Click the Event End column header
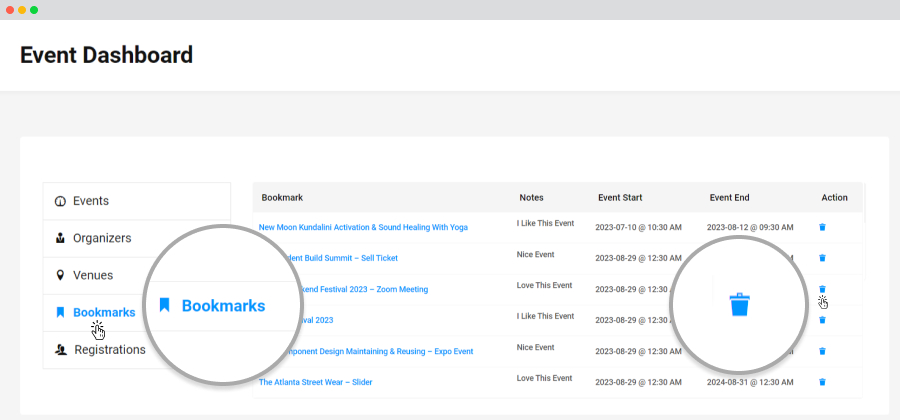This screenshot has height=420, width=900. 730,197
